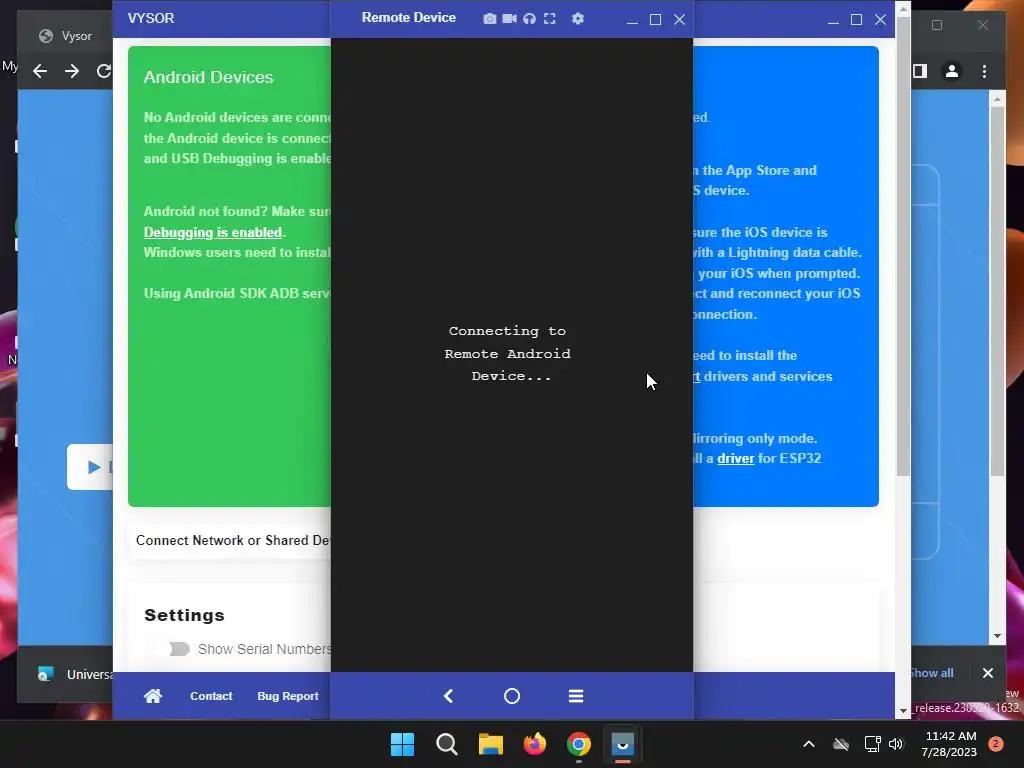The image size is (1024, 768).
Task: Click Connect Network or Shared Device button
Action: 232,541
